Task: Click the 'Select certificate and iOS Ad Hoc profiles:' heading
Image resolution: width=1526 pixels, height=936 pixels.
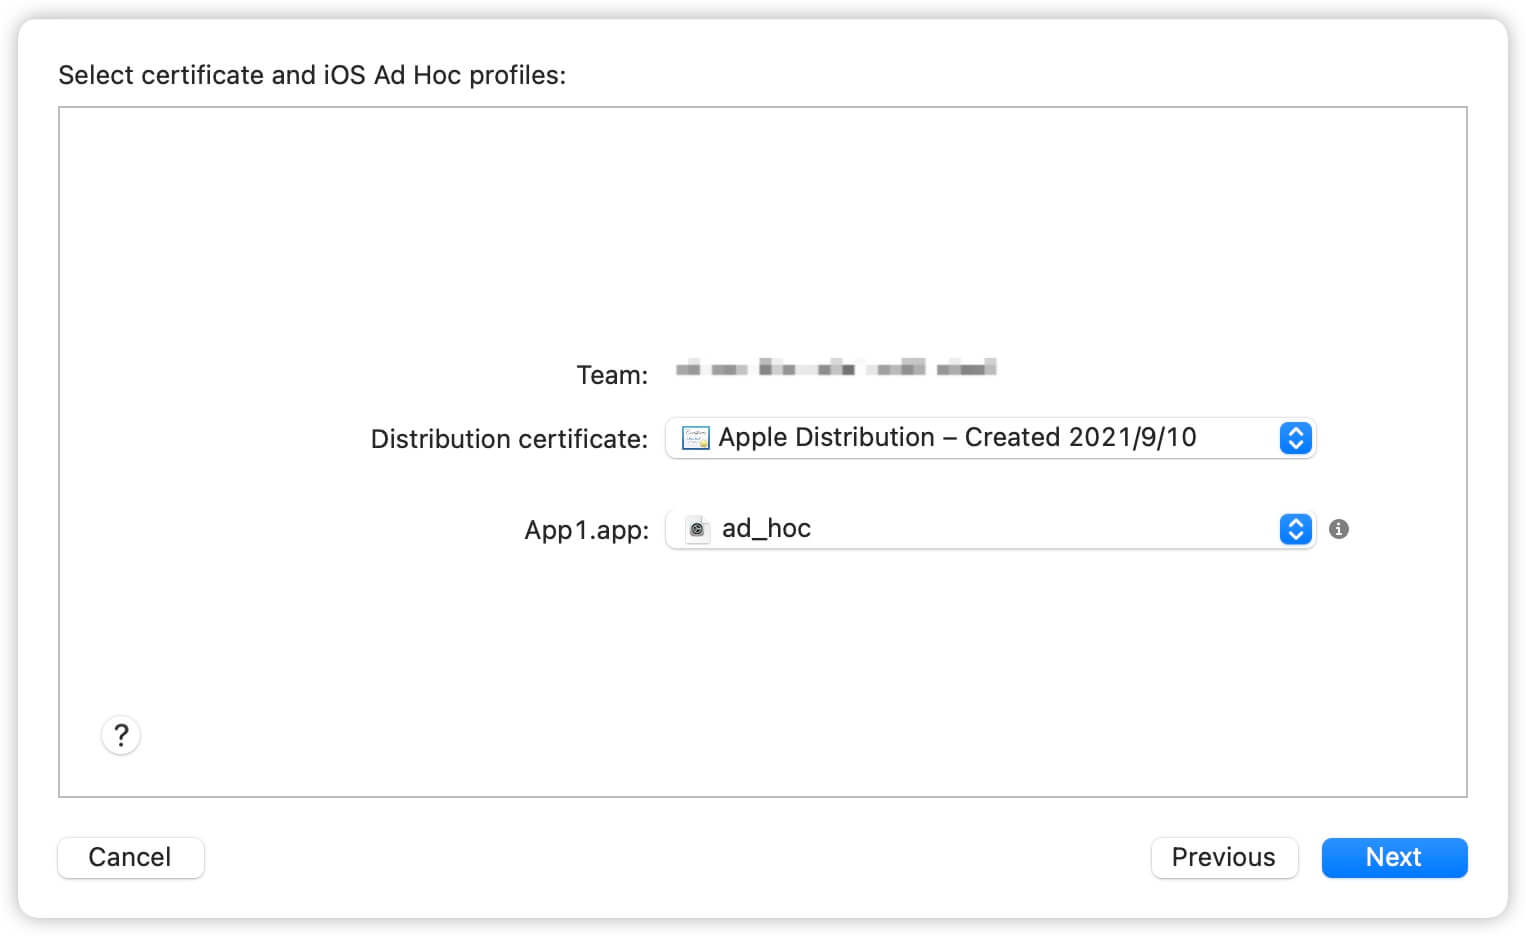Action: point(312,75)
